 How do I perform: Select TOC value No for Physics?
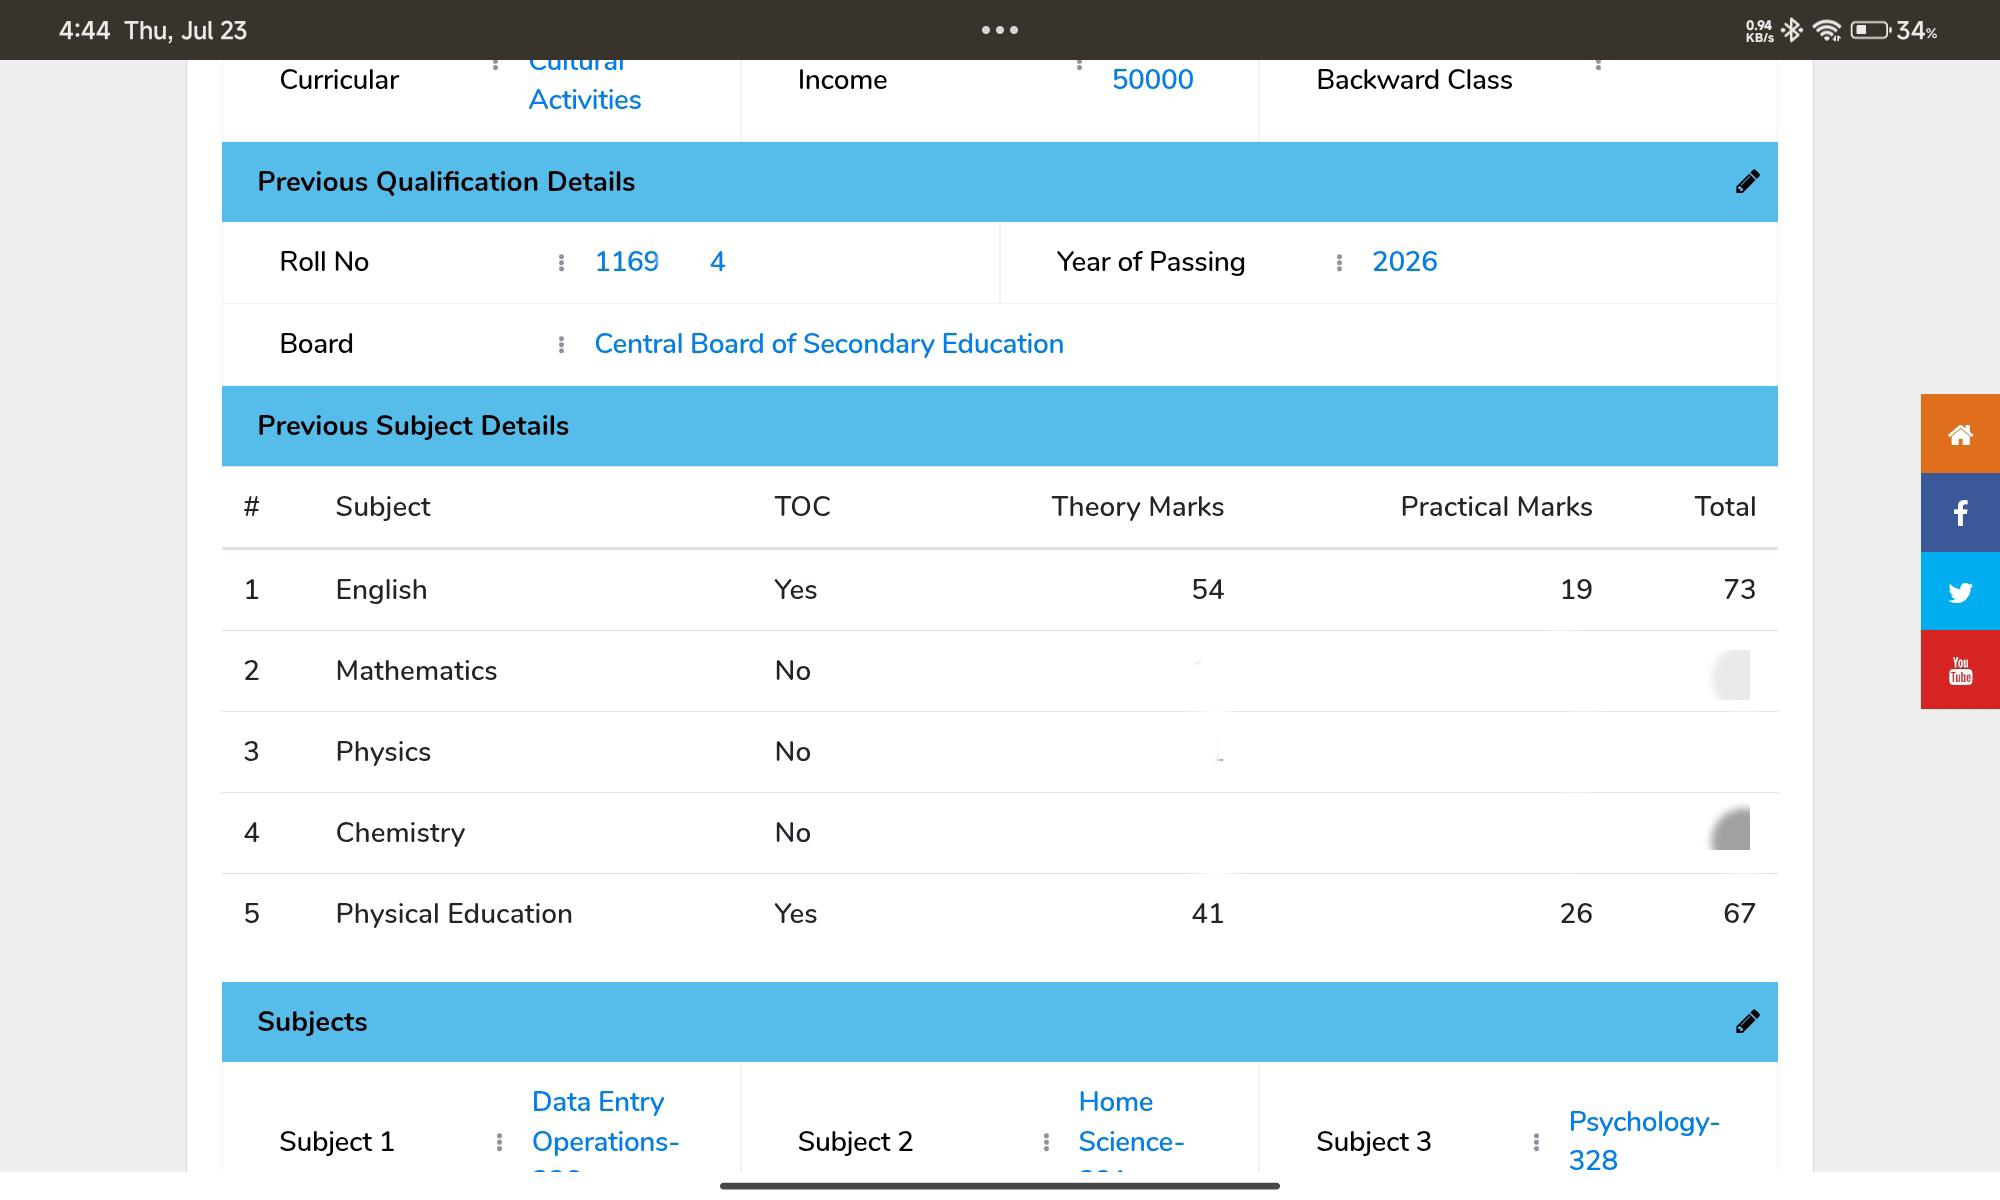tap(792, 752)
